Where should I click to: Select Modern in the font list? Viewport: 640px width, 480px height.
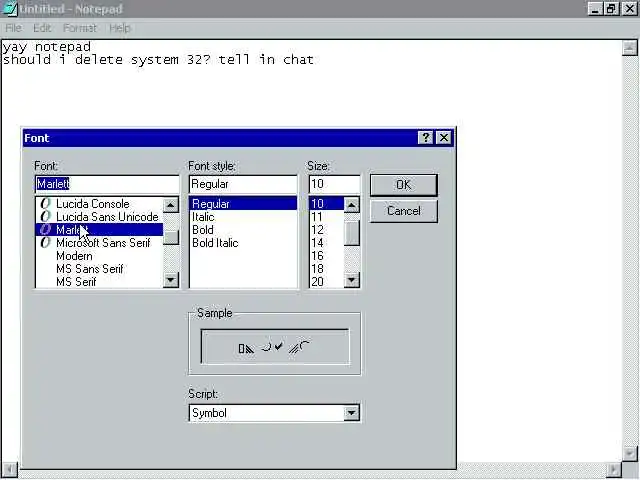click(x=99, y=256)
